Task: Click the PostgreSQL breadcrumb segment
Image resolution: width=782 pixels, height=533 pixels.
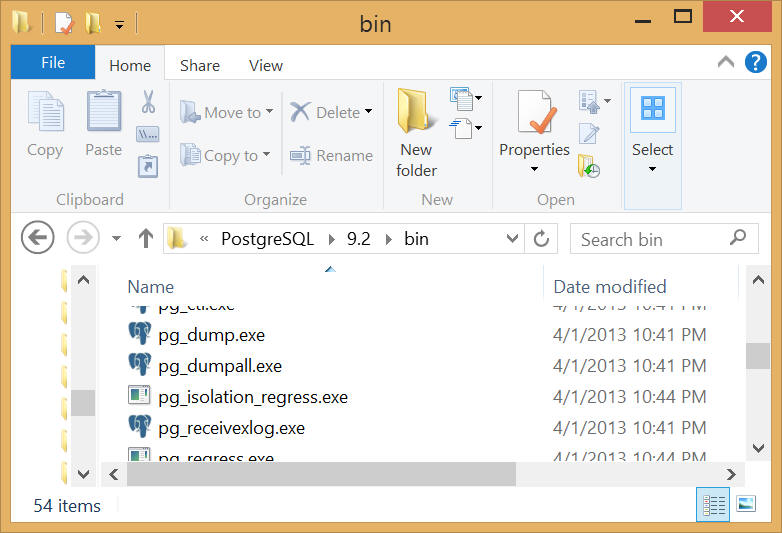Action: tap(267, 239)
